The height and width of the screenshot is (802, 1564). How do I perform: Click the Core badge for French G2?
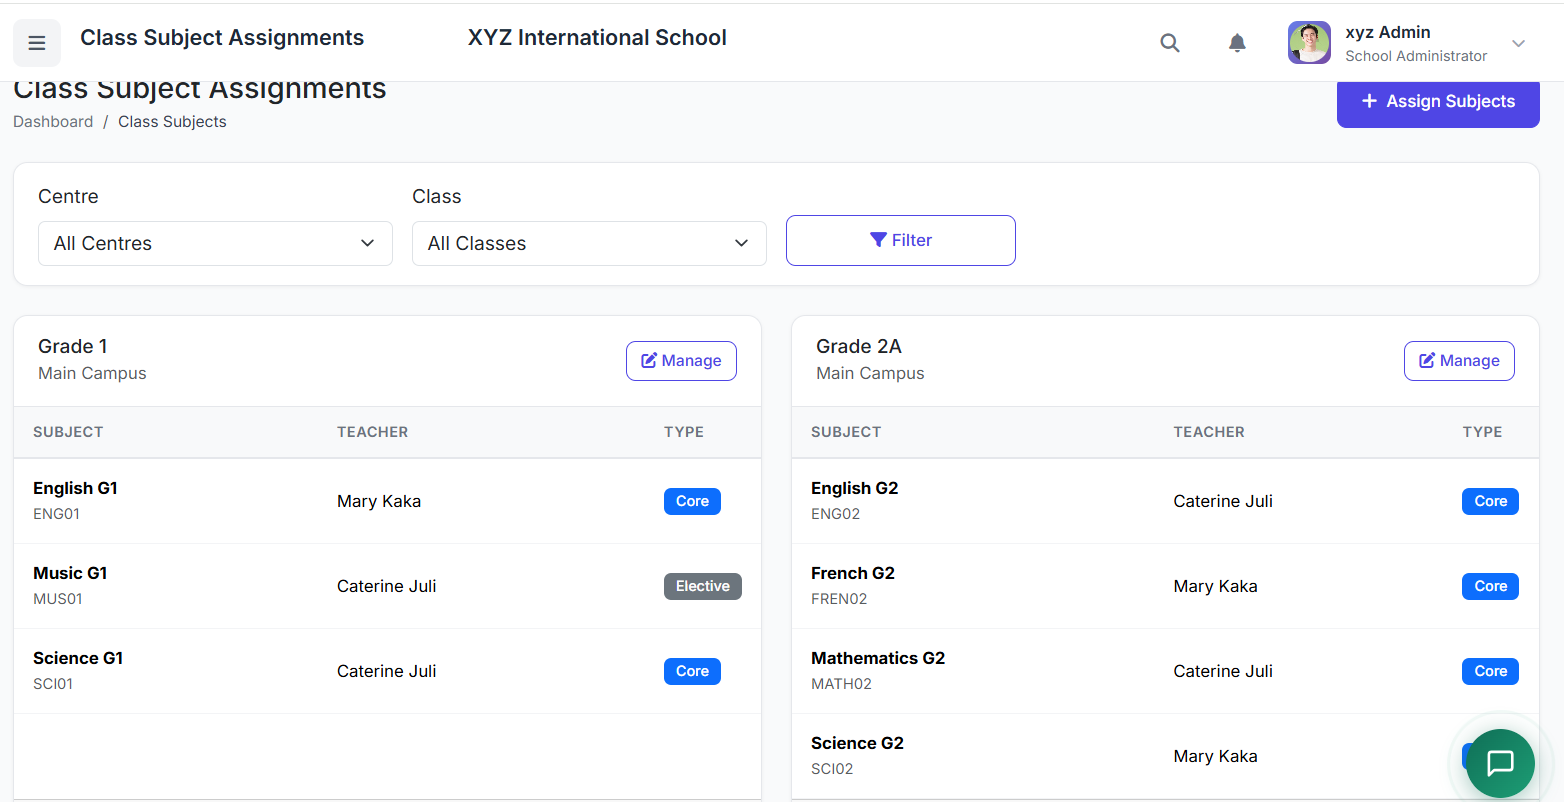[1490, 586]
